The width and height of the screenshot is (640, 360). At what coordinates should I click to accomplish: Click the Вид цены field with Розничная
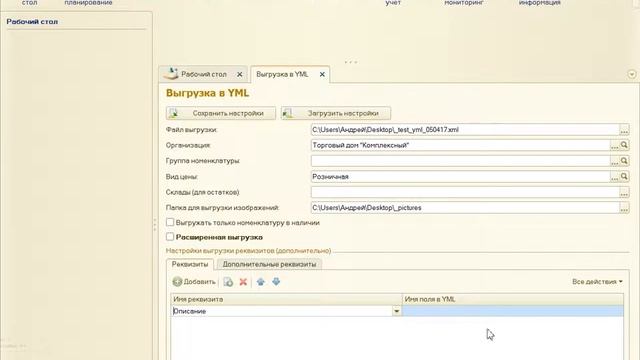coord(460,177)
